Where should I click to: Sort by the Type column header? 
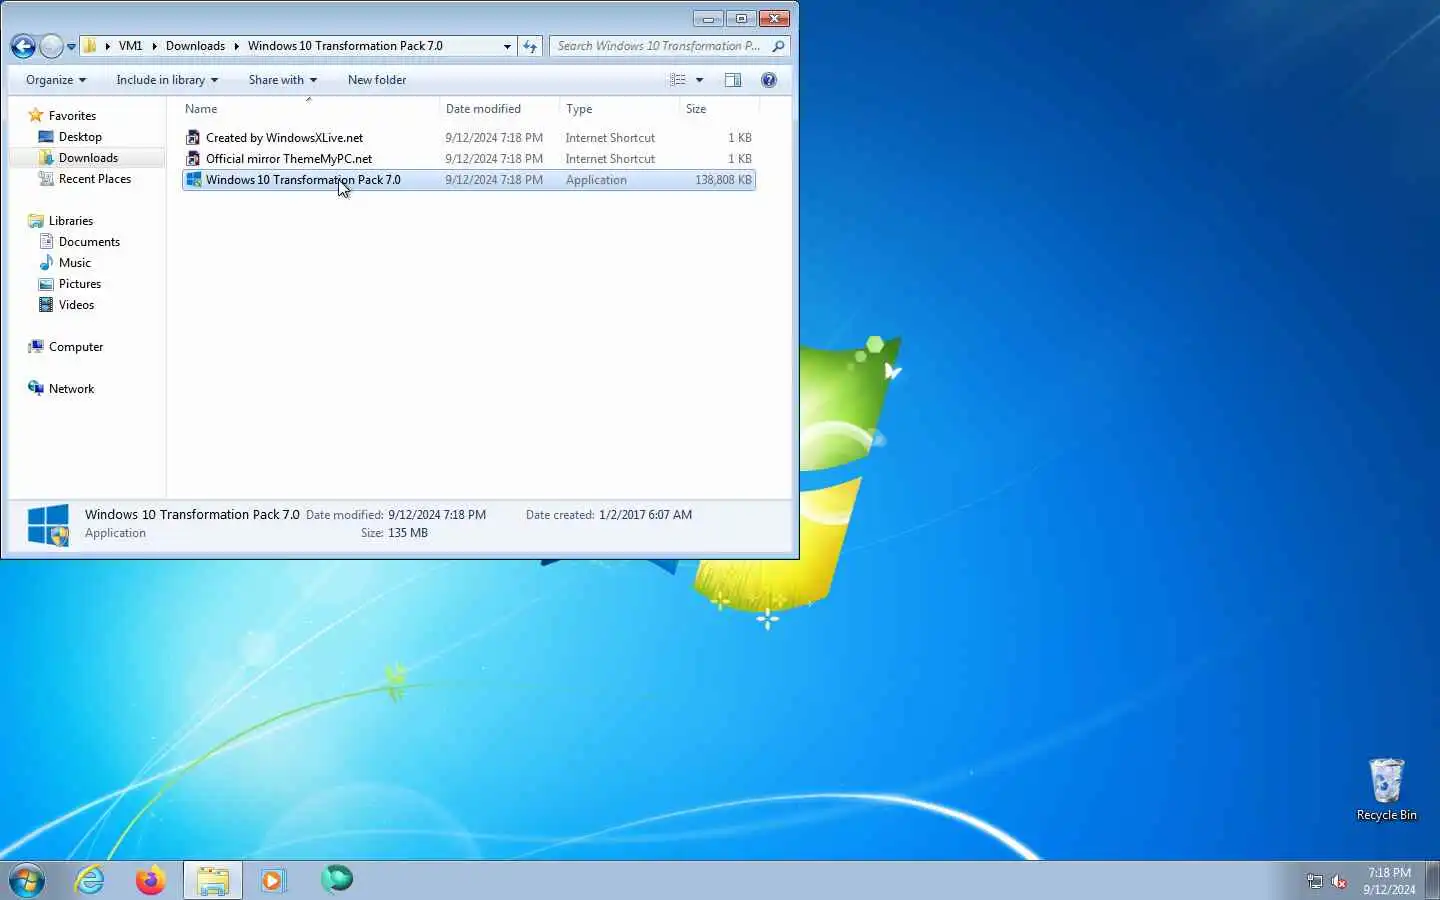point(619,109)
